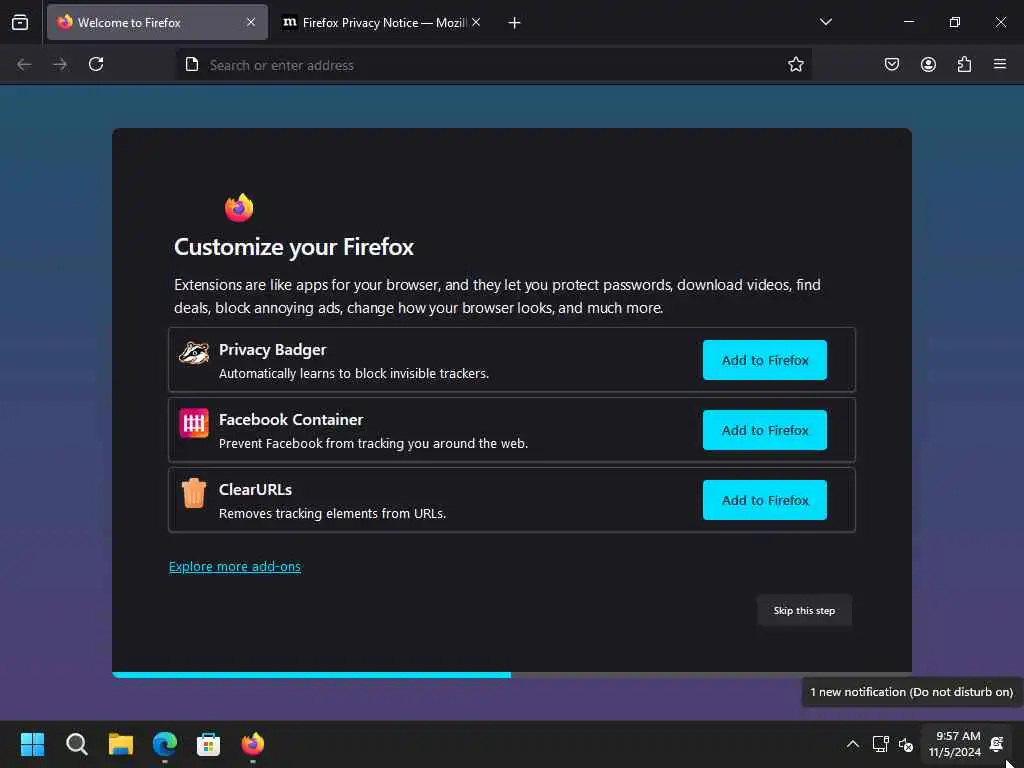Open File Explorer from taskbar
This screenshot has height=768, width=1024.
pos(121,744)
